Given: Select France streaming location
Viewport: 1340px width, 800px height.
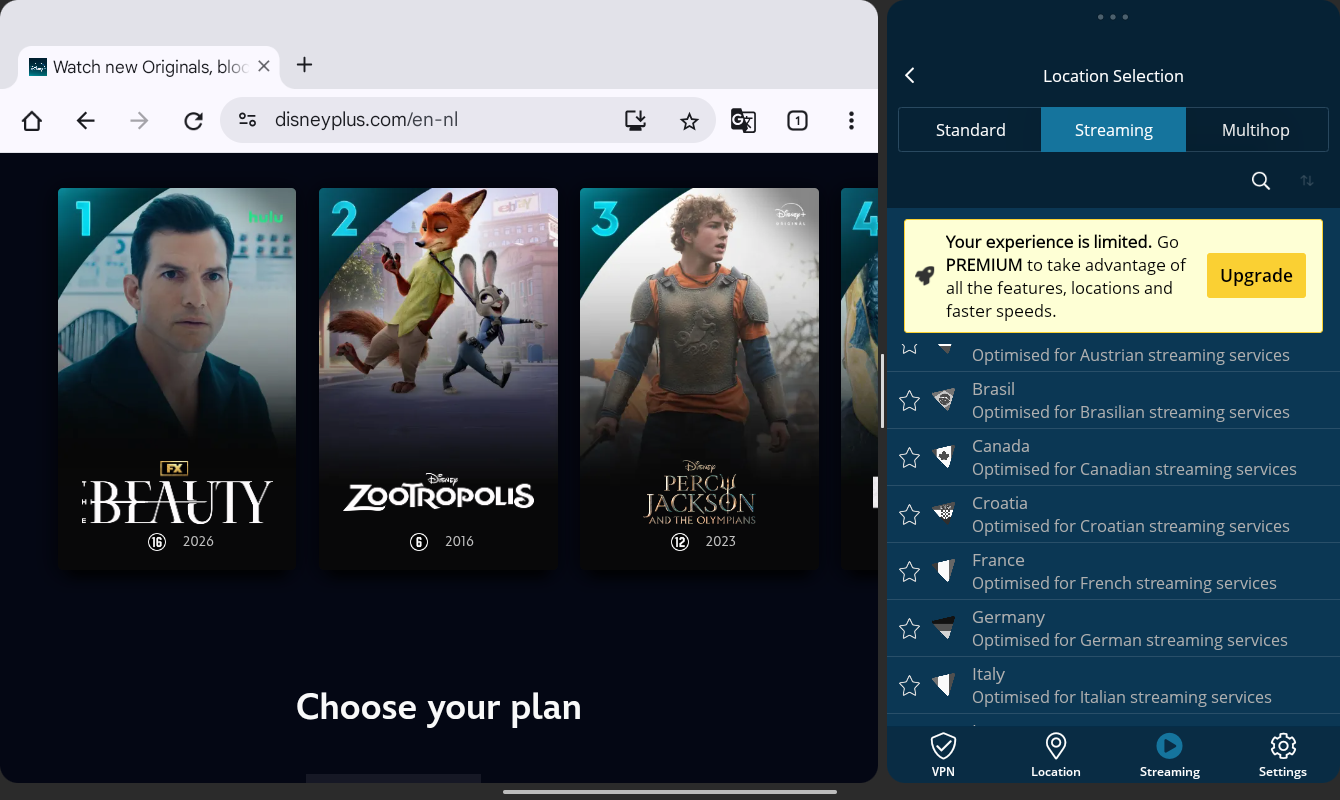Looking at the screenshot, I should tap(1113, 572).
